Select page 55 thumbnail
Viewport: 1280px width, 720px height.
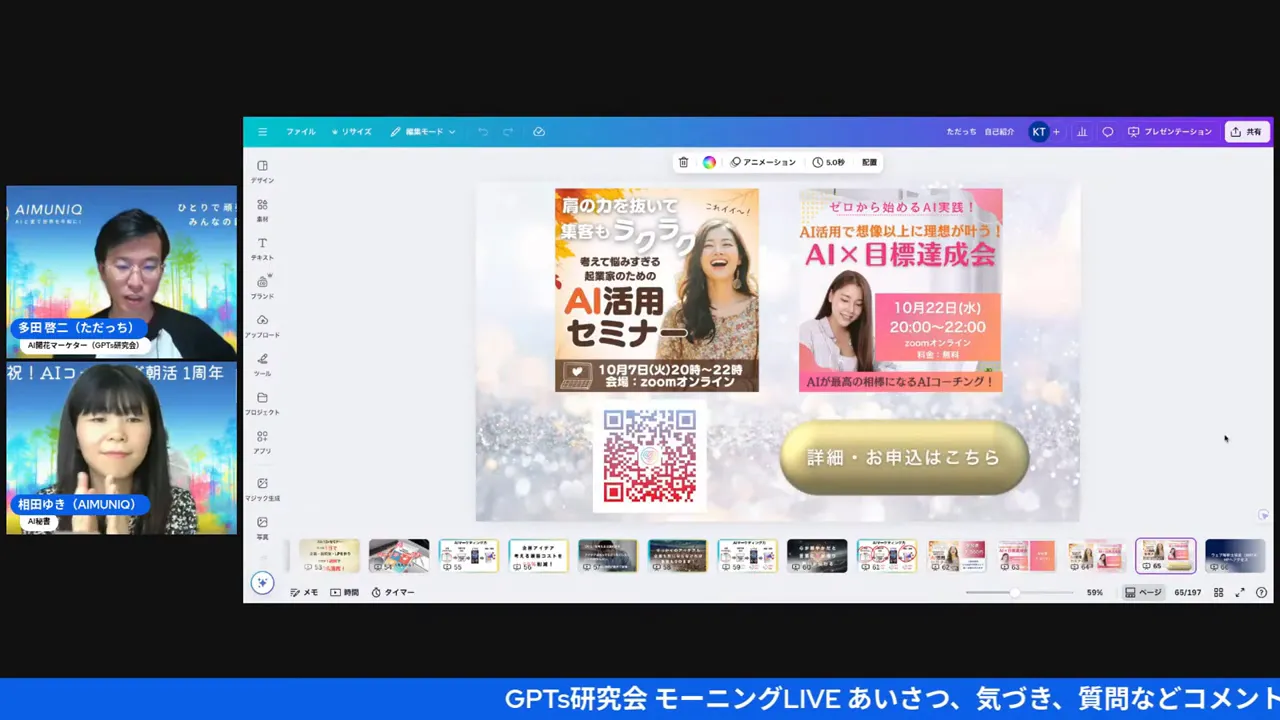tap(468, 556)
